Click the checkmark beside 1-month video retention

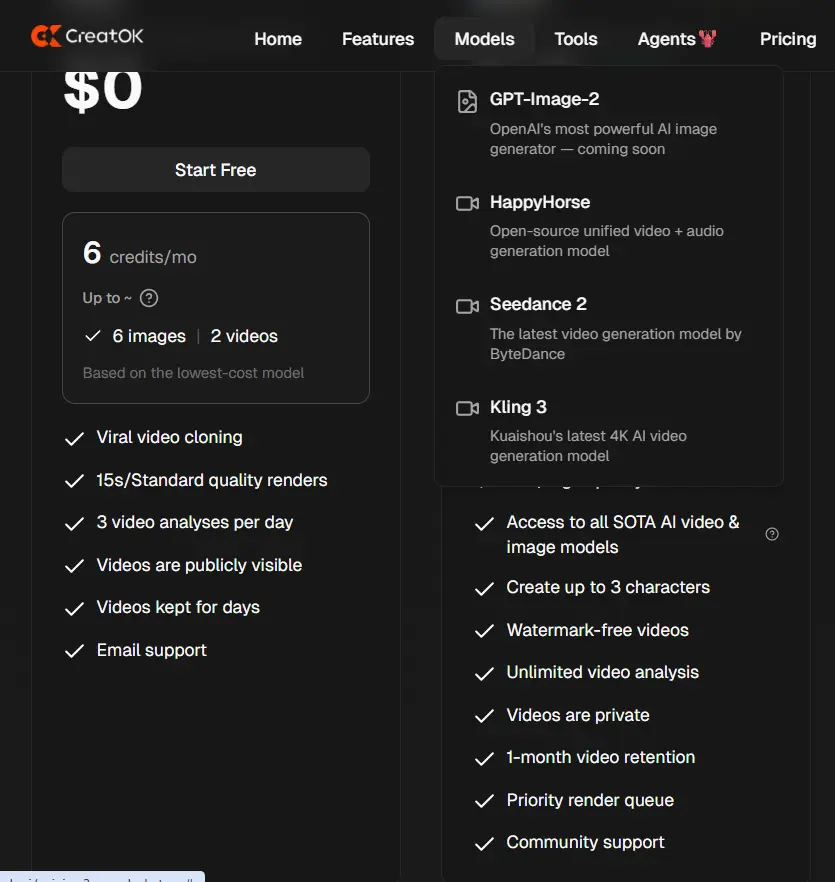tap(484, 759)
